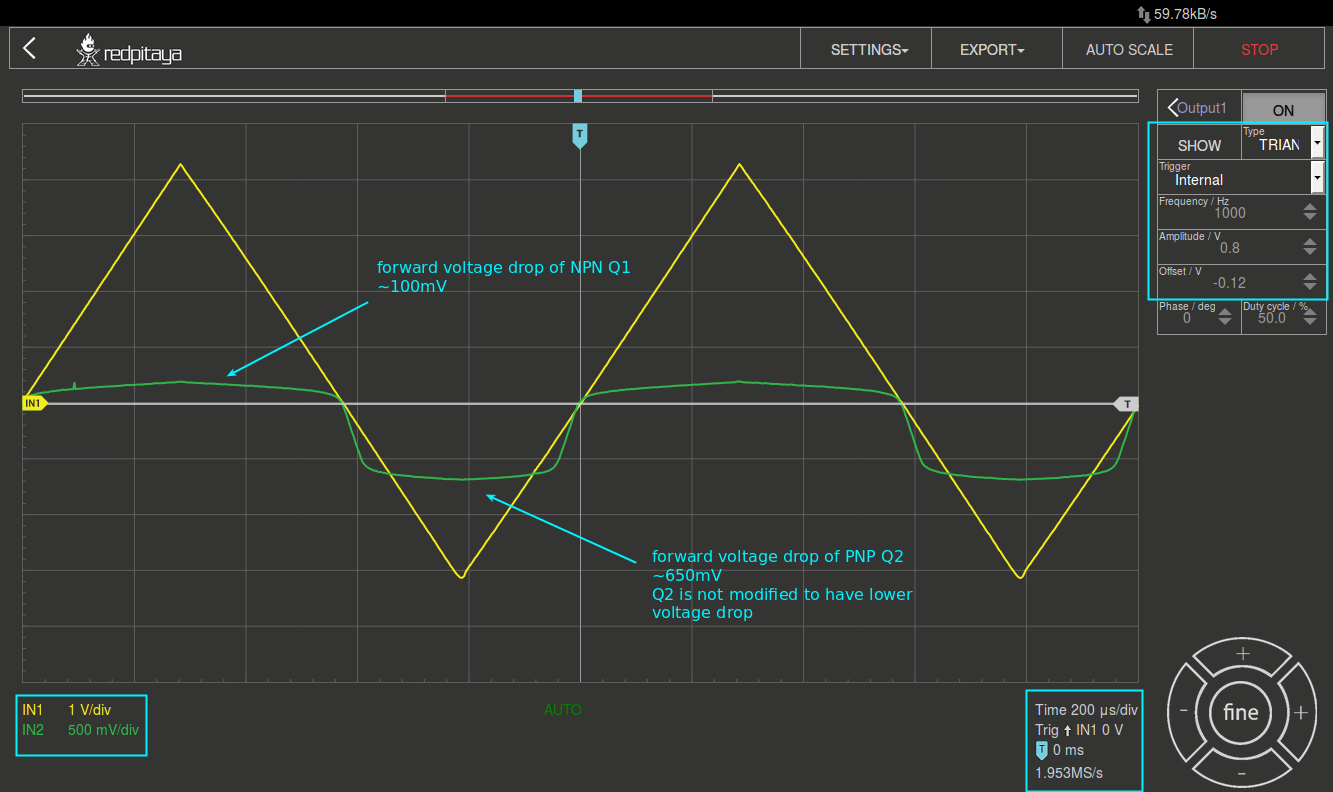Select the IN1 1 V/div channel label
1333x792 pixels.
coord(66,709)
